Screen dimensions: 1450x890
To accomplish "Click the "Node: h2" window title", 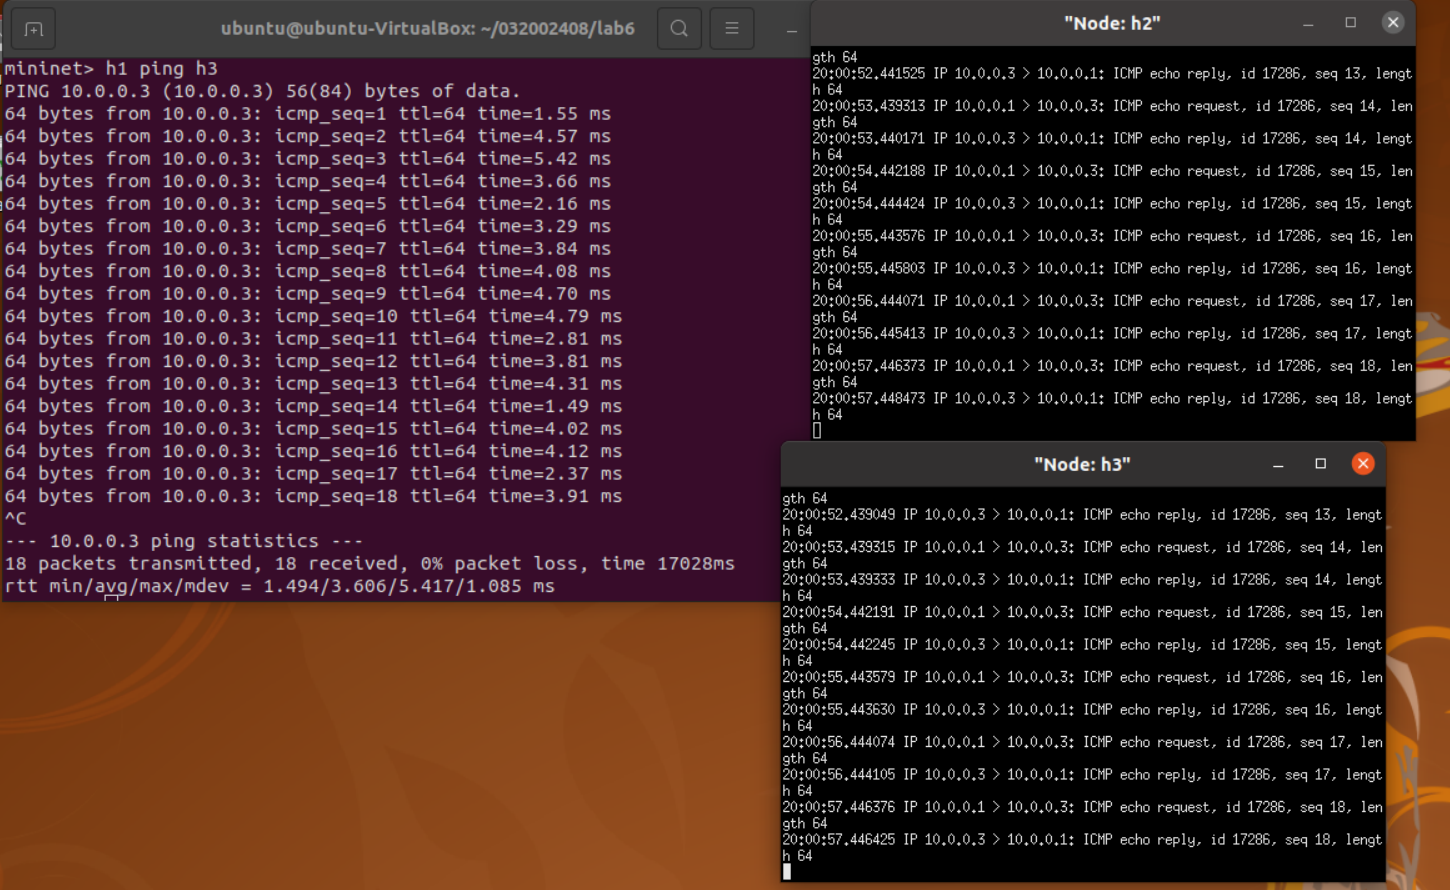I will 1112,23.
